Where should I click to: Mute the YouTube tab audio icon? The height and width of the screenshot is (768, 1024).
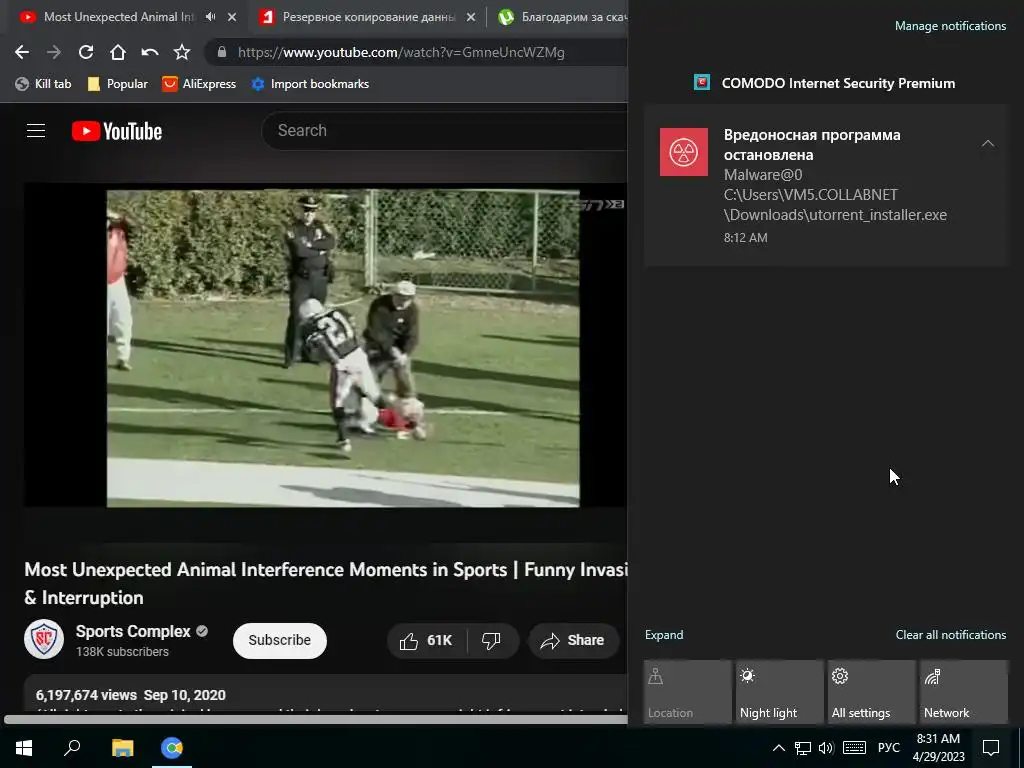coord(210,17)
